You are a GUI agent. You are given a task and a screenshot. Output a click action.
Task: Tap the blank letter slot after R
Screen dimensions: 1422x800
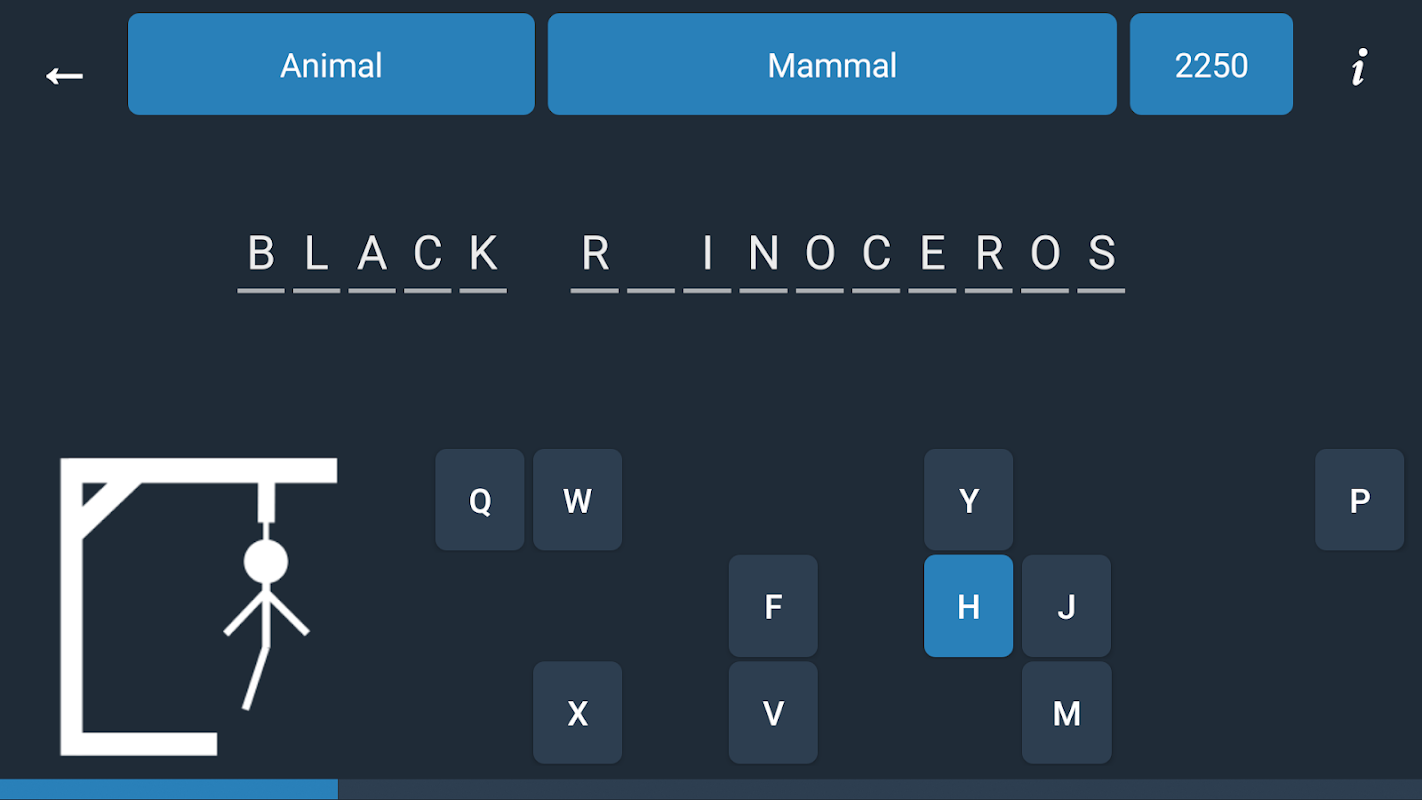pyautogui.click(x=651, y=262)
